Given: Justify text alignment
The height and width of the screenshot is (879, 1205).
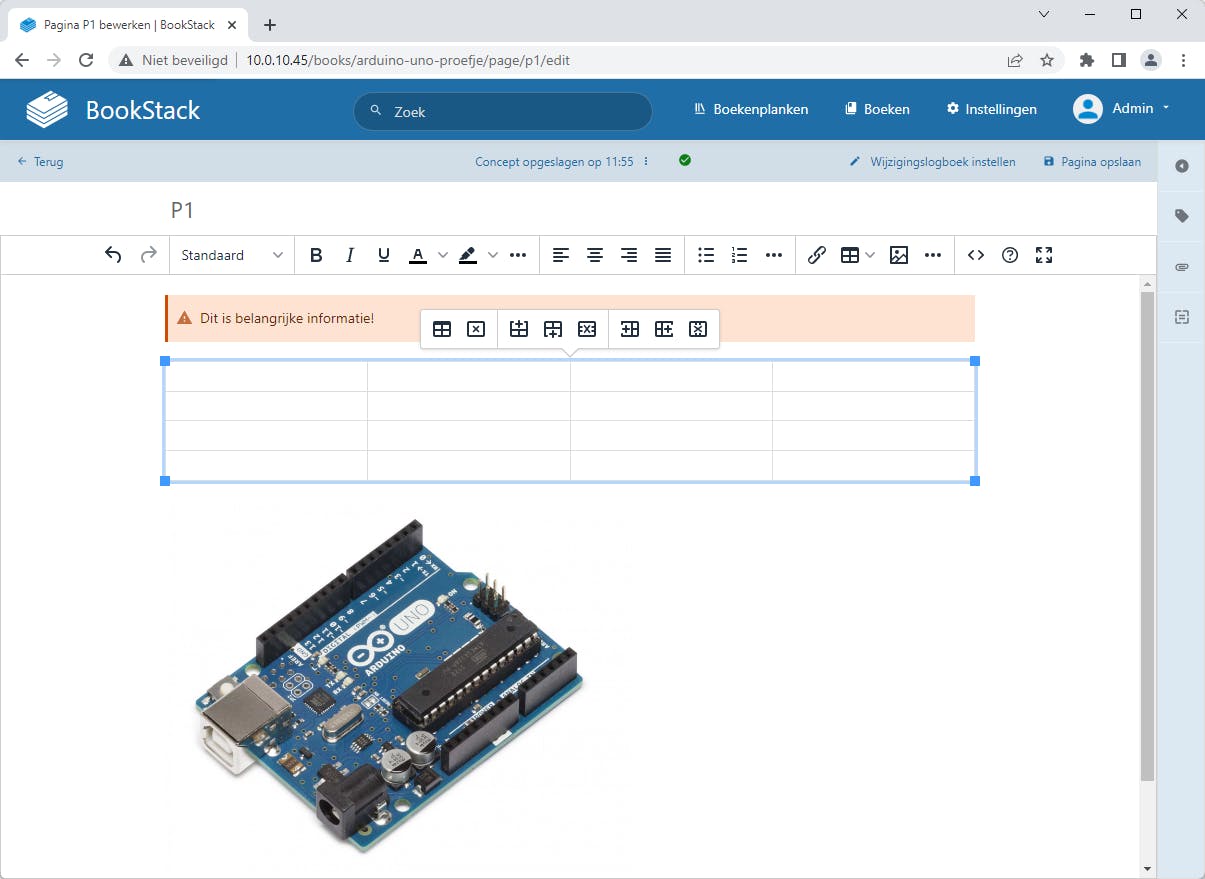Looking at the screenshot, I should [663, 255].
